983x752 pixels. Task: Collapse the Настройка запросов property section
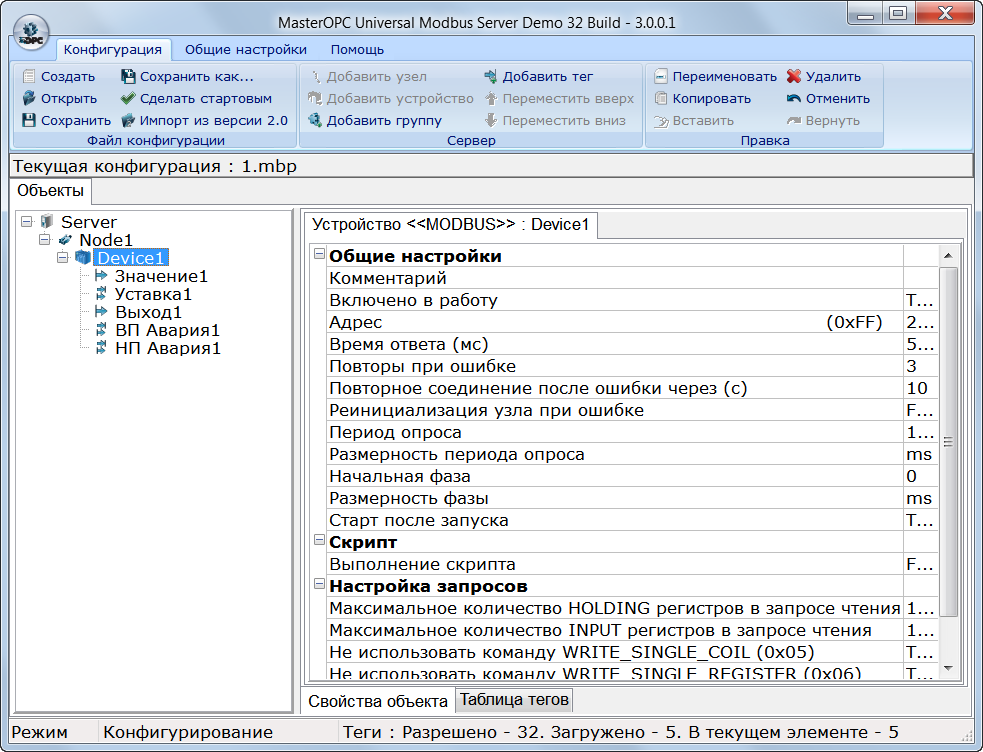point(319,584)
